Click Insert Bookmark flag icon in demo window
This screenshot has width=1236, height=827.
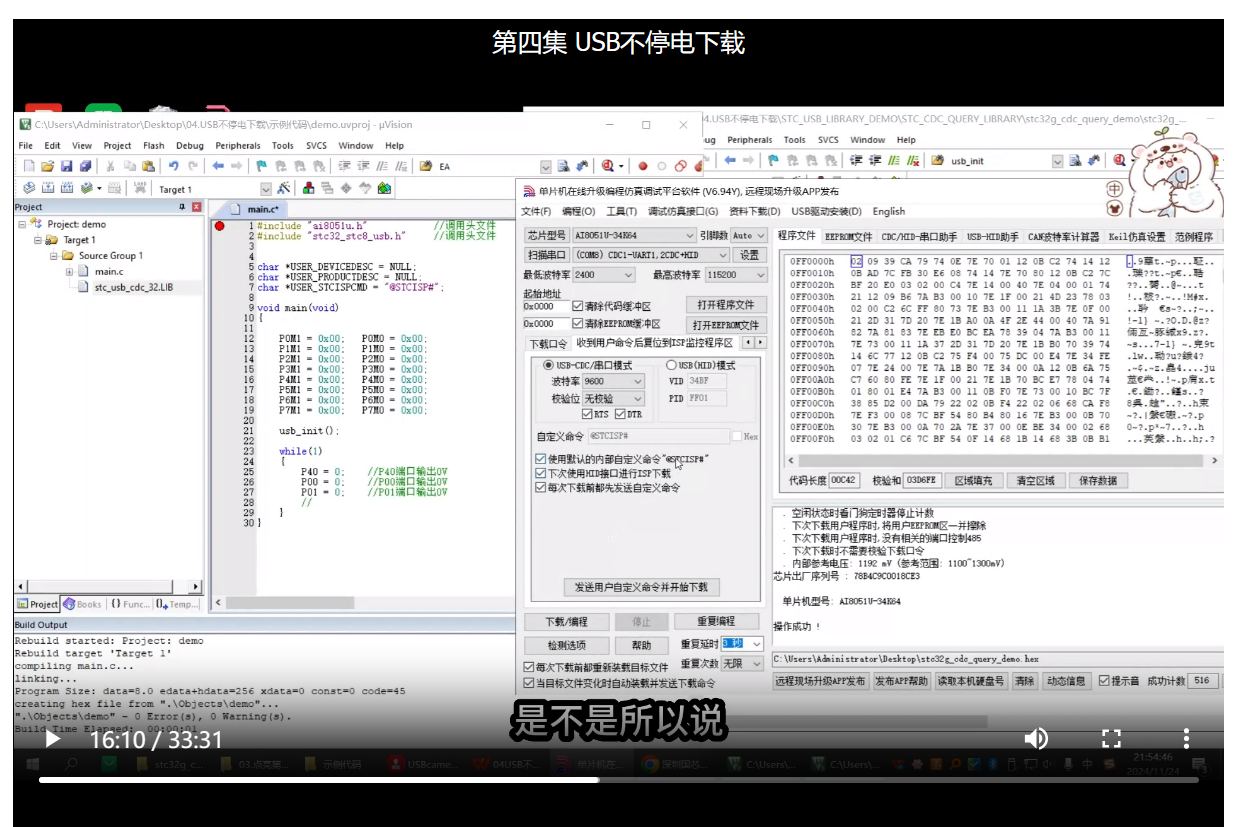(x=262, y=166)
